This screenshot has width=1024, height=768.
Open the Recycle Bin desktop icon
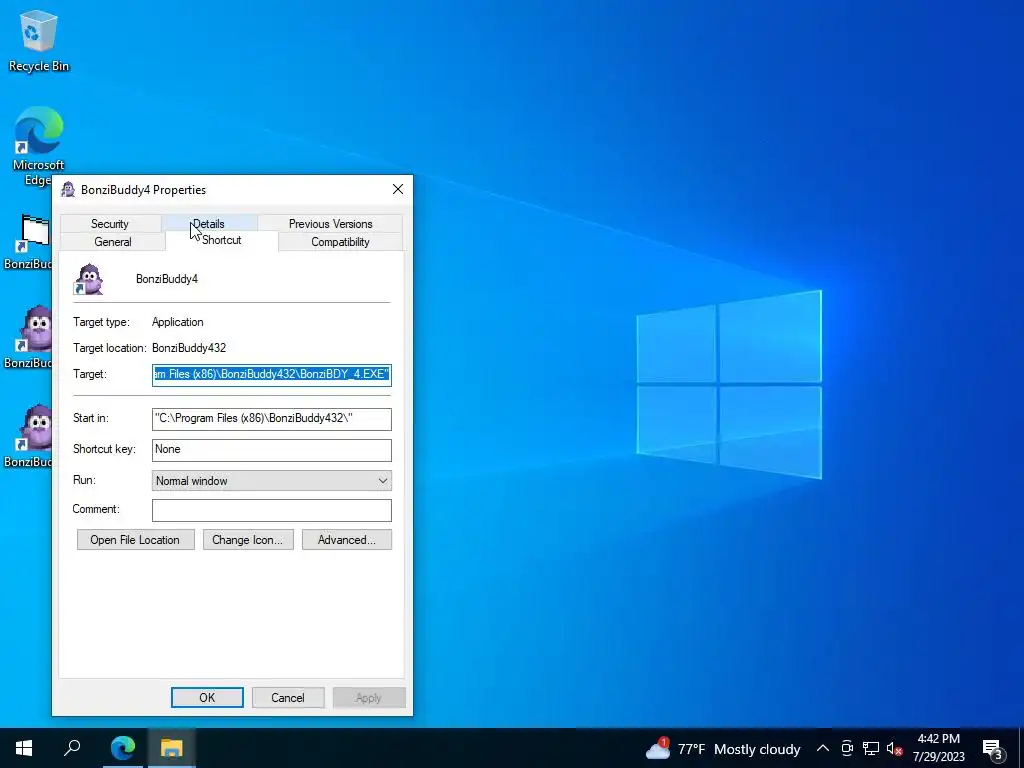coord(39,40)
